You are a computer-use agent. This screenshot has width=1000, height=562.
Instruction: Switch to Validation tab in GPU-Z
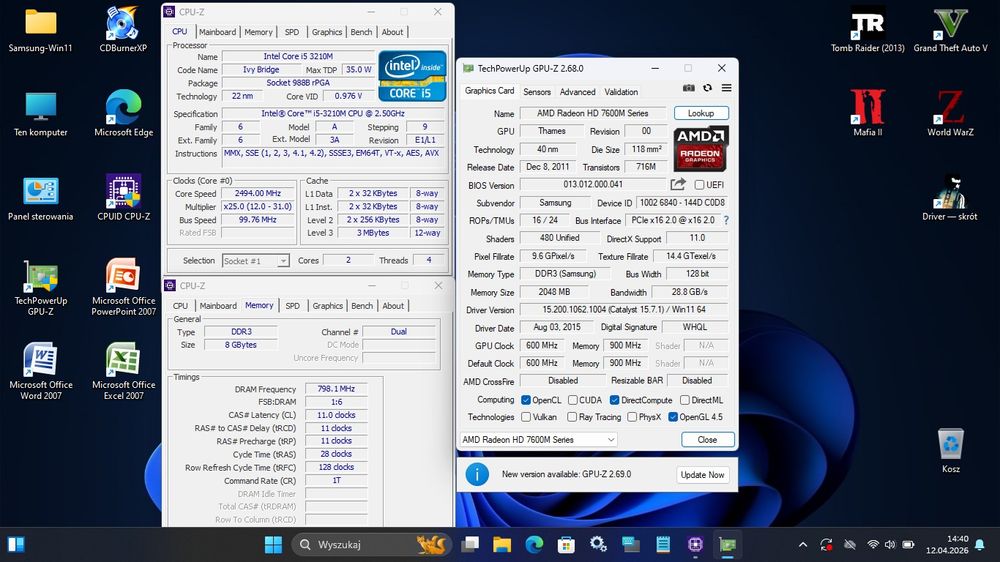coord(621,92)
